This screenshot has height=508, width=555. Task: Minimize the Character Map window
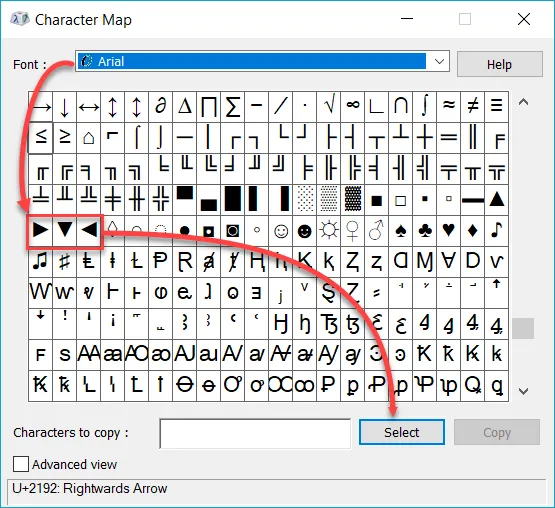click(407, 19)
